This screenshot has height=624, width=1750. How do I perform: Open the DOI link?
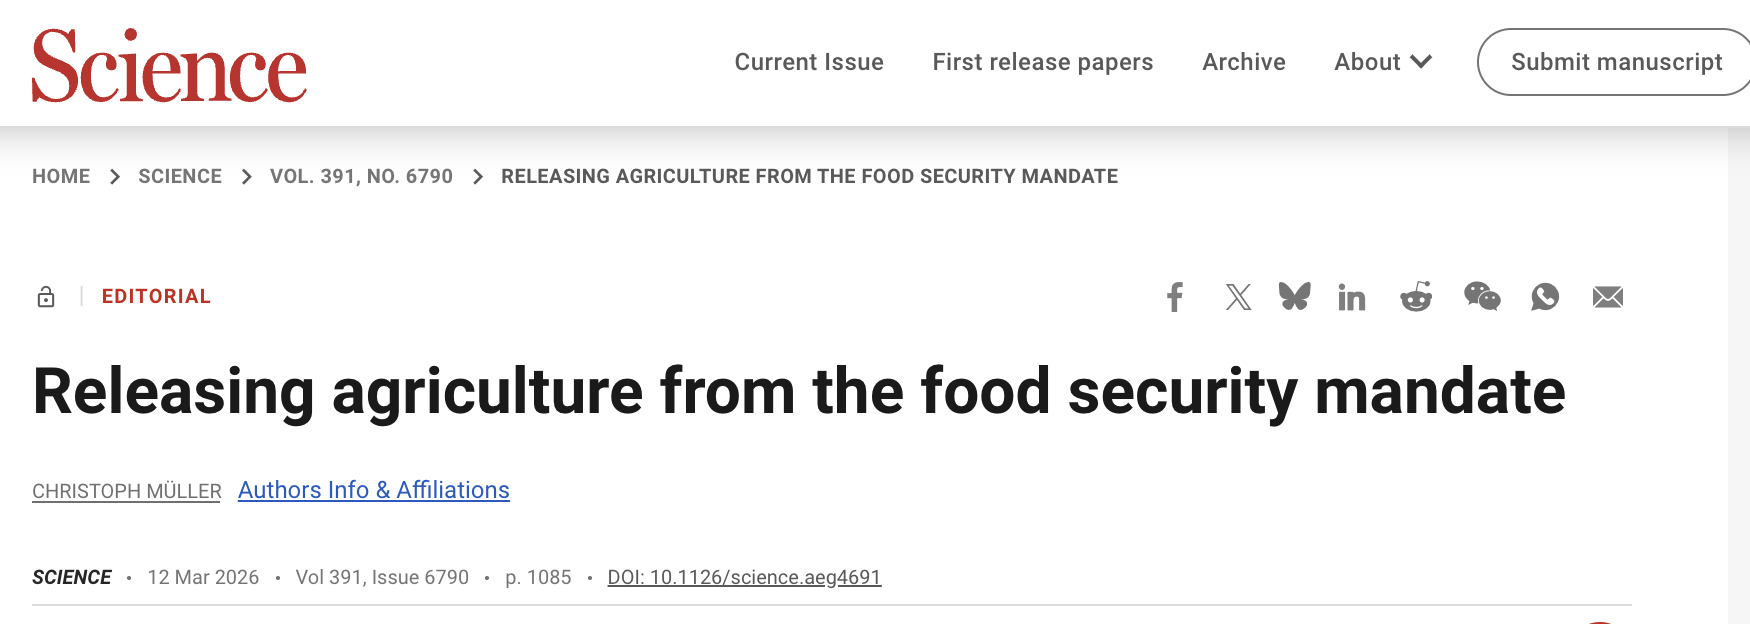(x=744, y=577)
